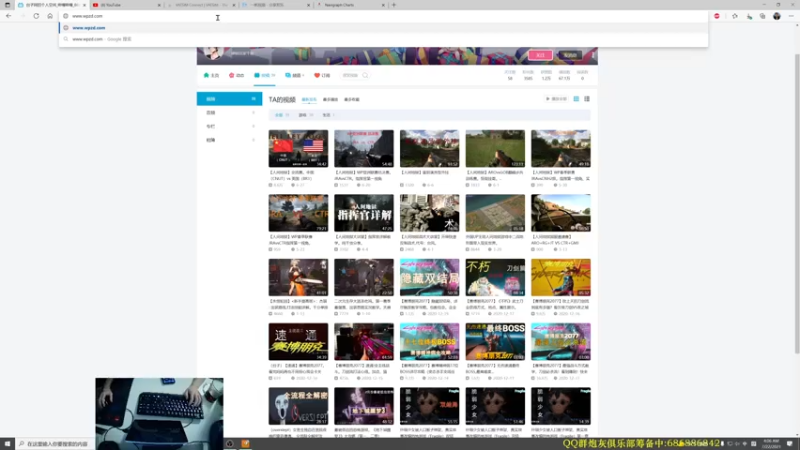The image size is (800, 450).
Task: Open the dynamics tab with pink icon
Action: (237, 75)
